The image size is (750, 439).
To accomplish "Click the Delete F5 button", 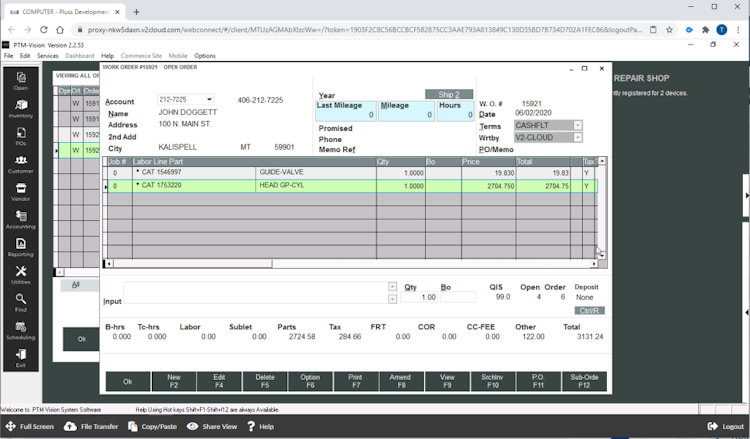I will tap(265, 382).
